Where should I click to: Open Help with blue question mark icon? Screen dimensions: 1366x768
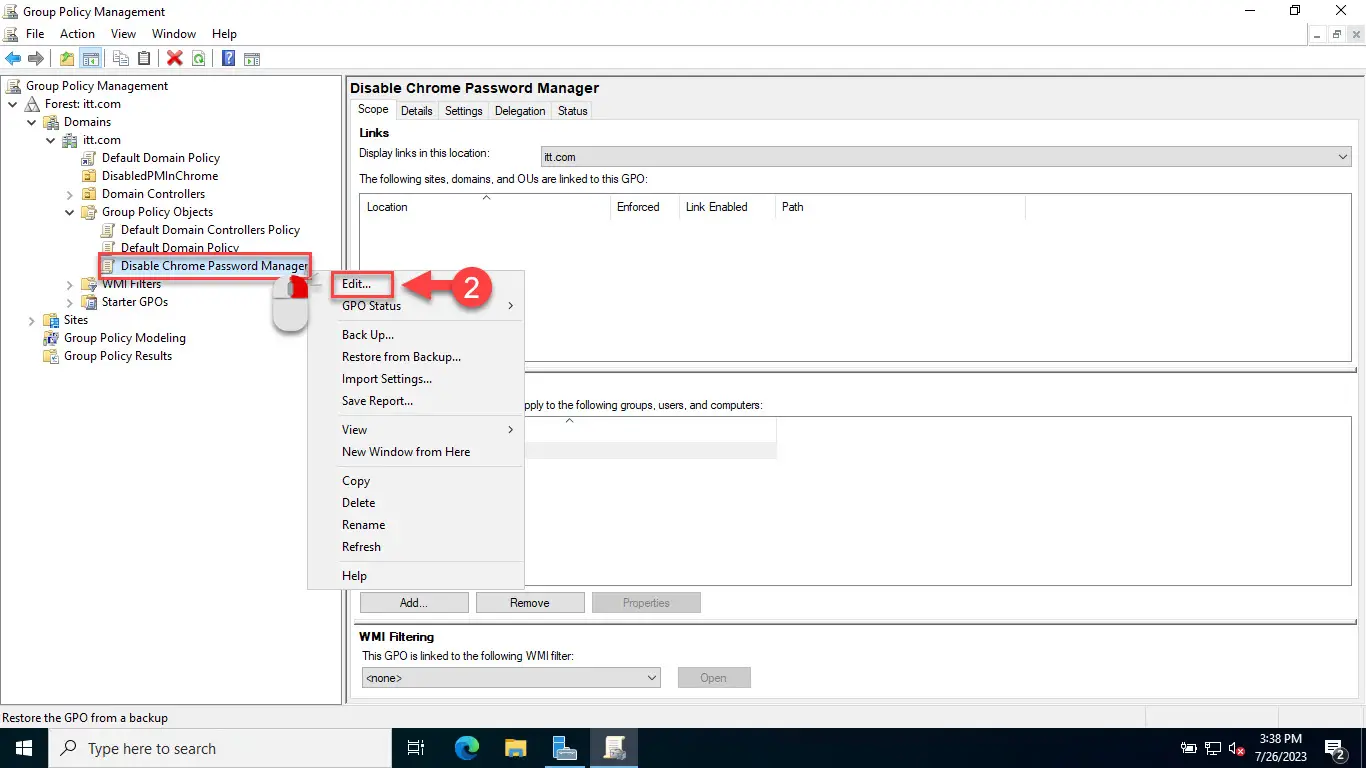pos(229,58)
